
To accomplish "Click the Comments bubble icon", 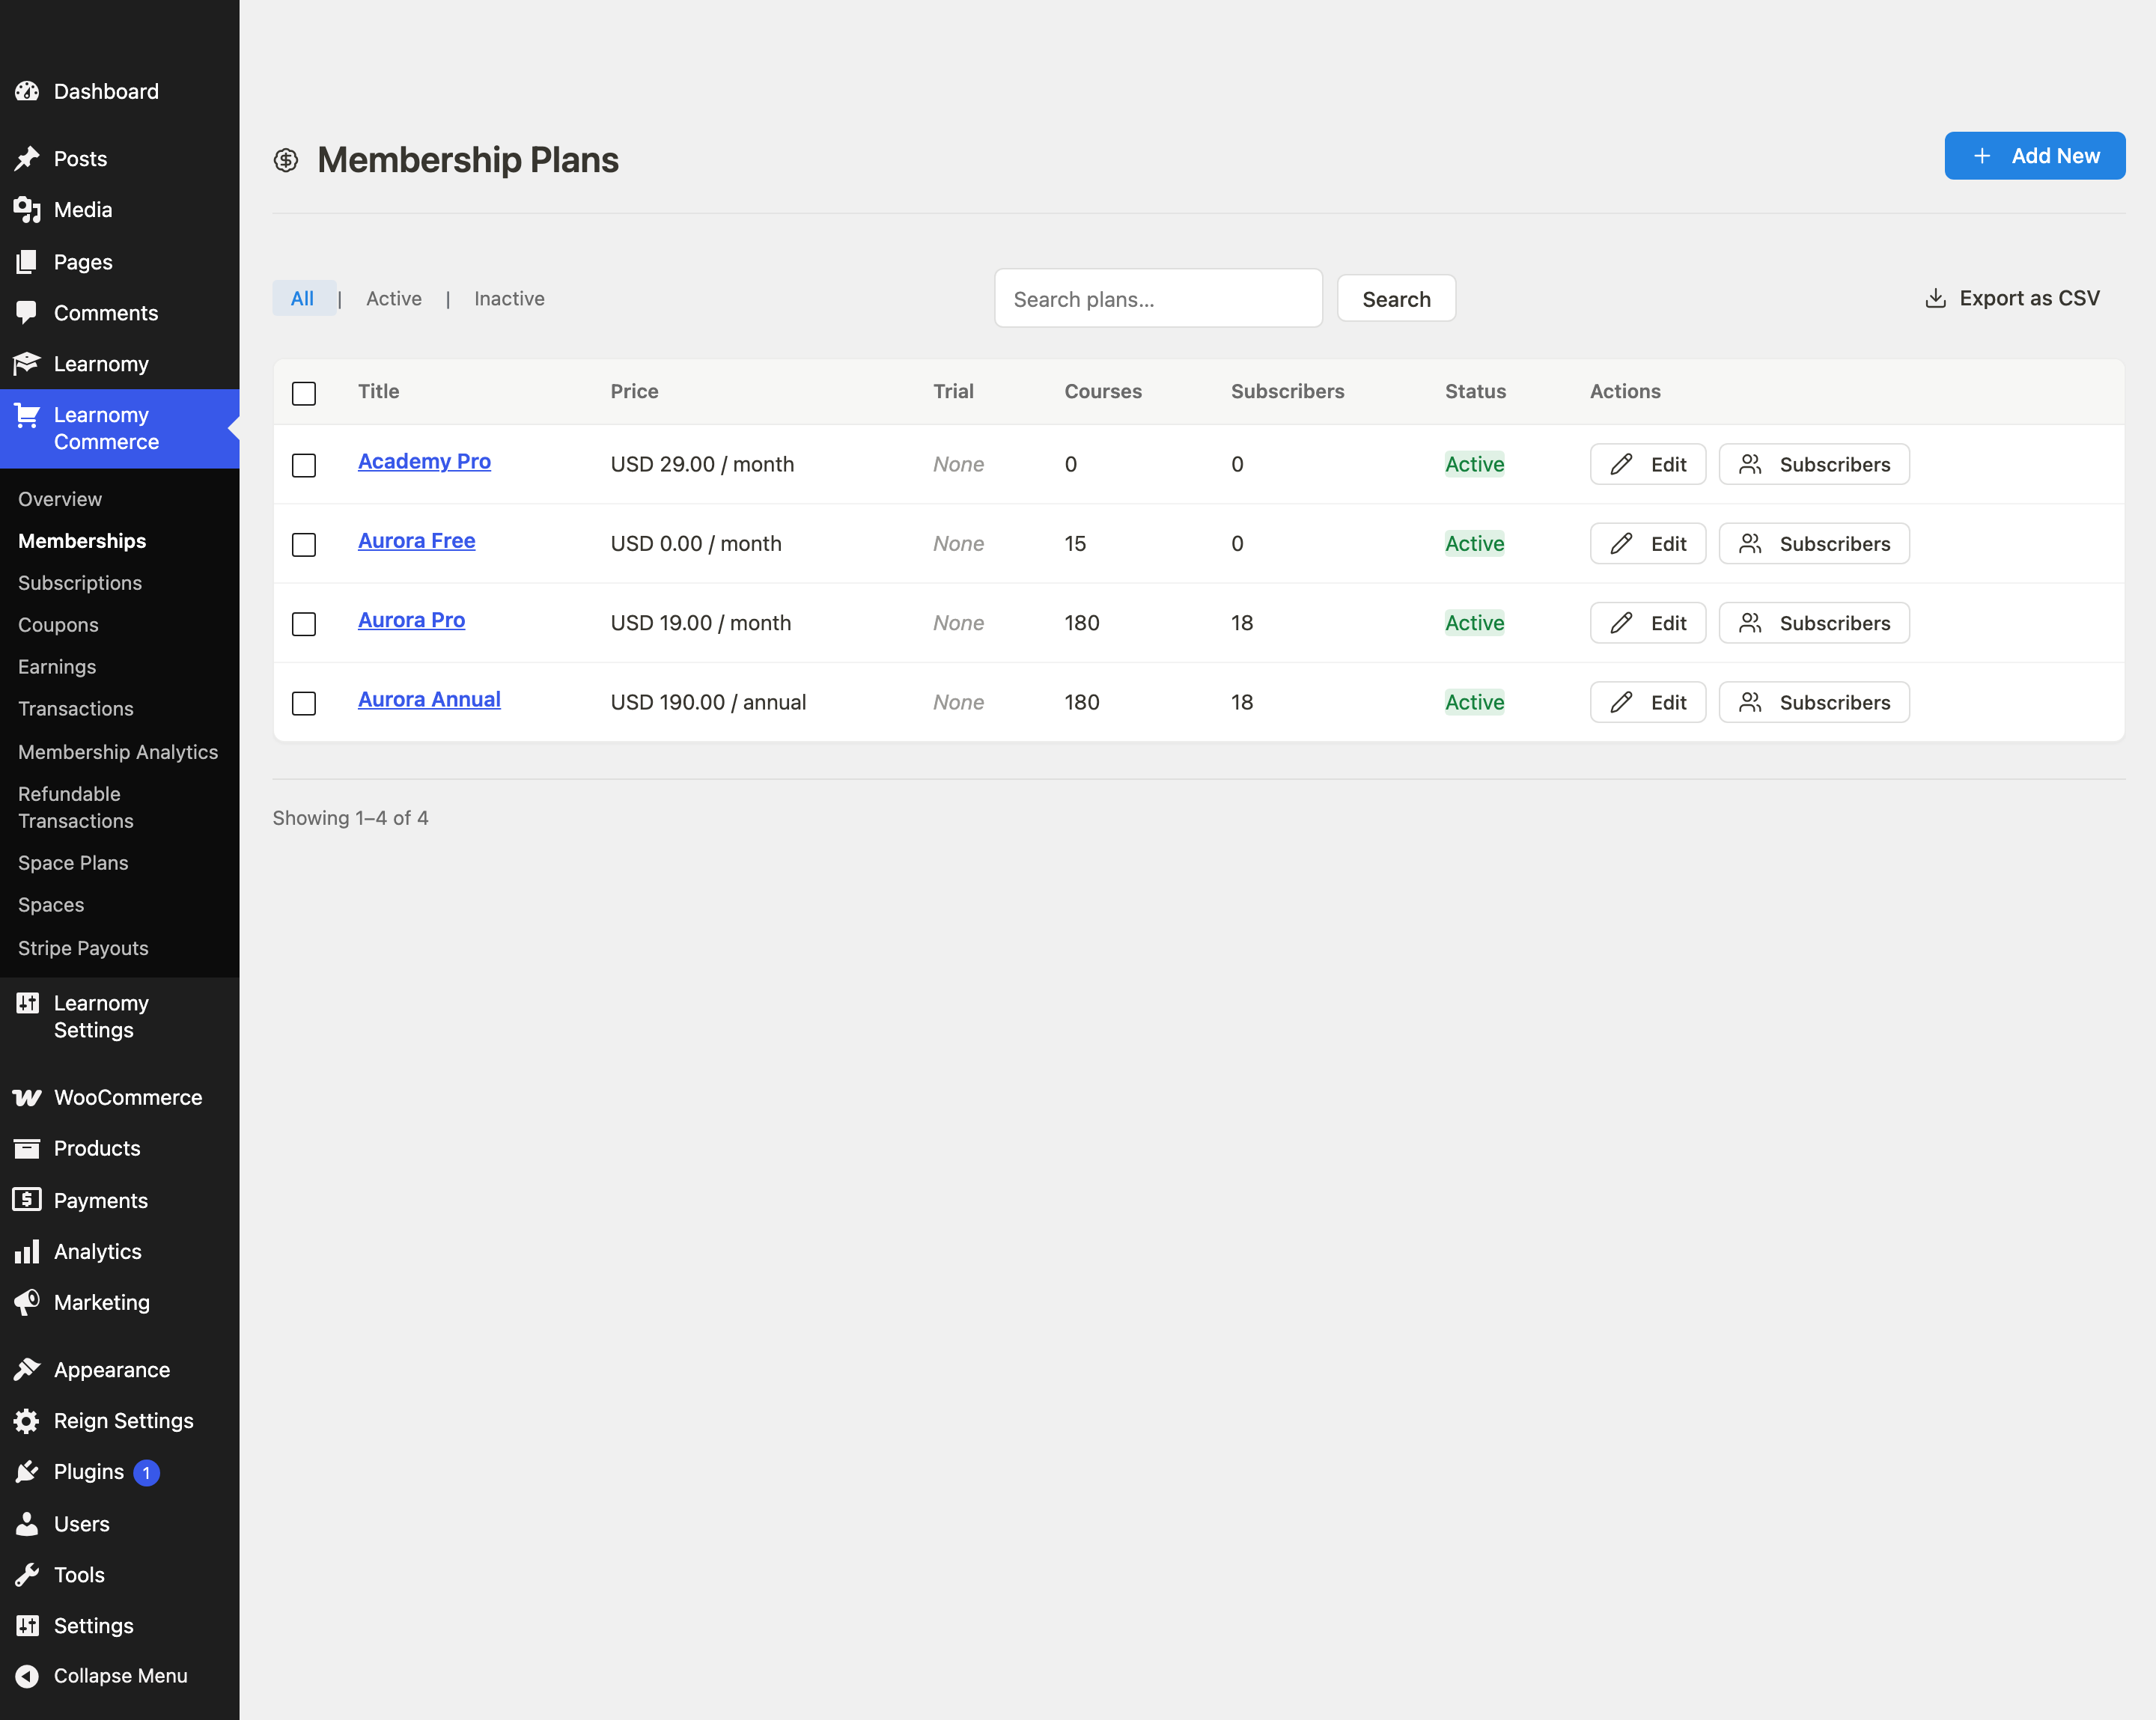I will click(x=27, y=313).
